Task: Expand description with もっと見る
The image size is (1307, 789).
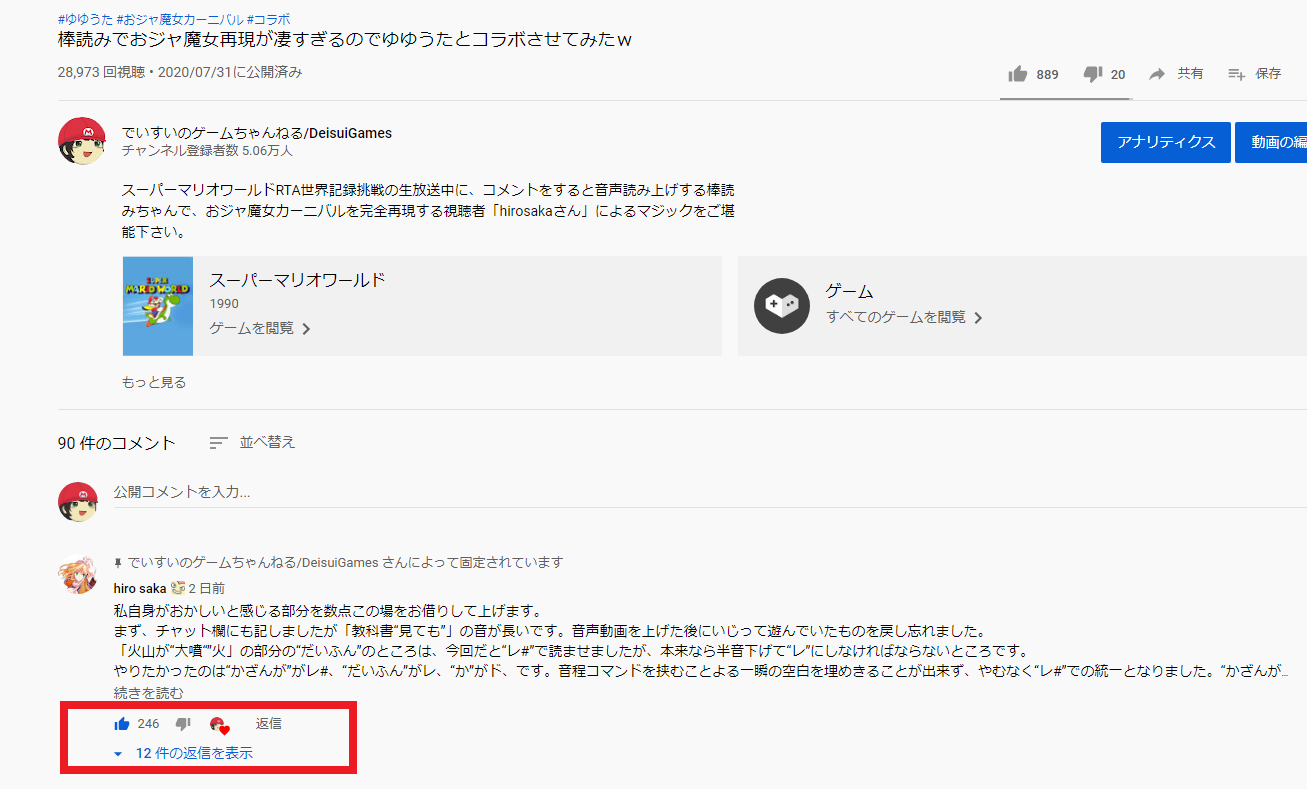Action: pos(154,382)
